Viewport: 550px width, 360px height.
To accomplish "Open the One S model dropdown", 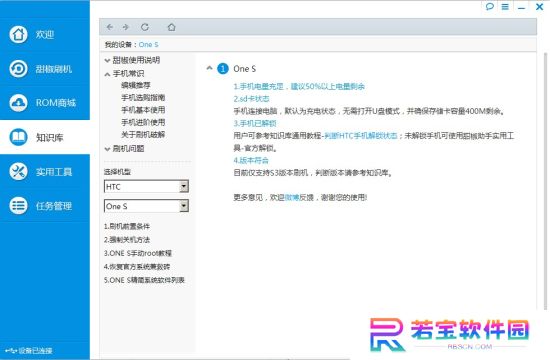I will pos(146,206).
